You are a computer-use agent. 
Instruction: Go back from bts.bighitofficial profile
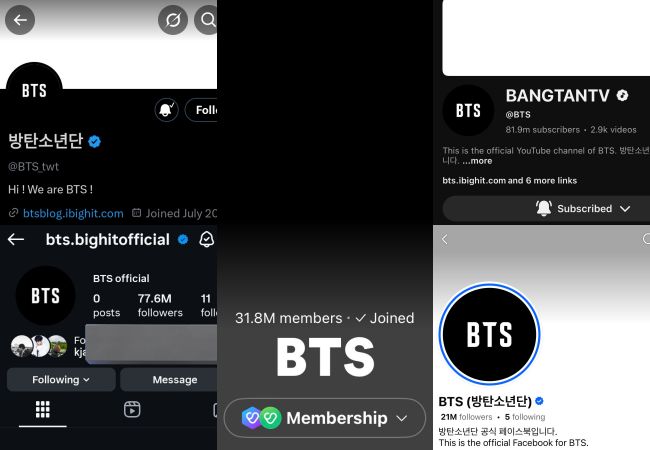coord(16,240)
